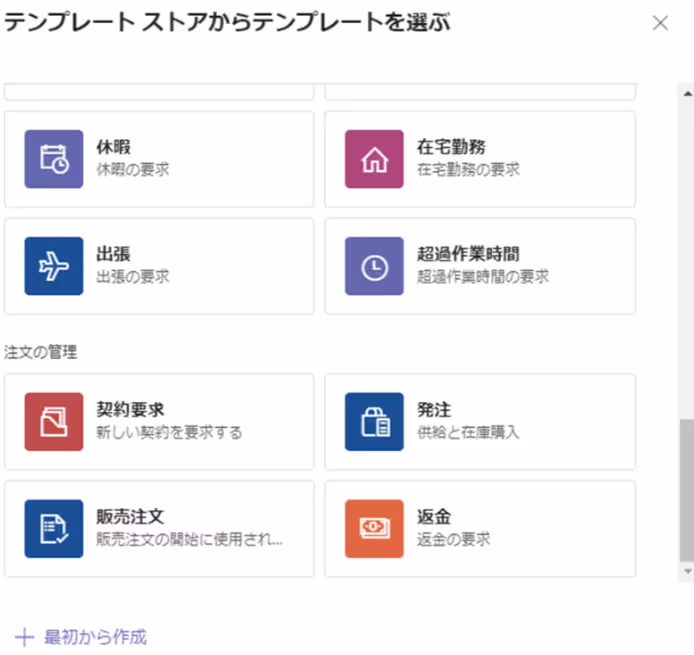
Task: Click the vertical scrollbar thumb
Action: (x=687, y=491)
